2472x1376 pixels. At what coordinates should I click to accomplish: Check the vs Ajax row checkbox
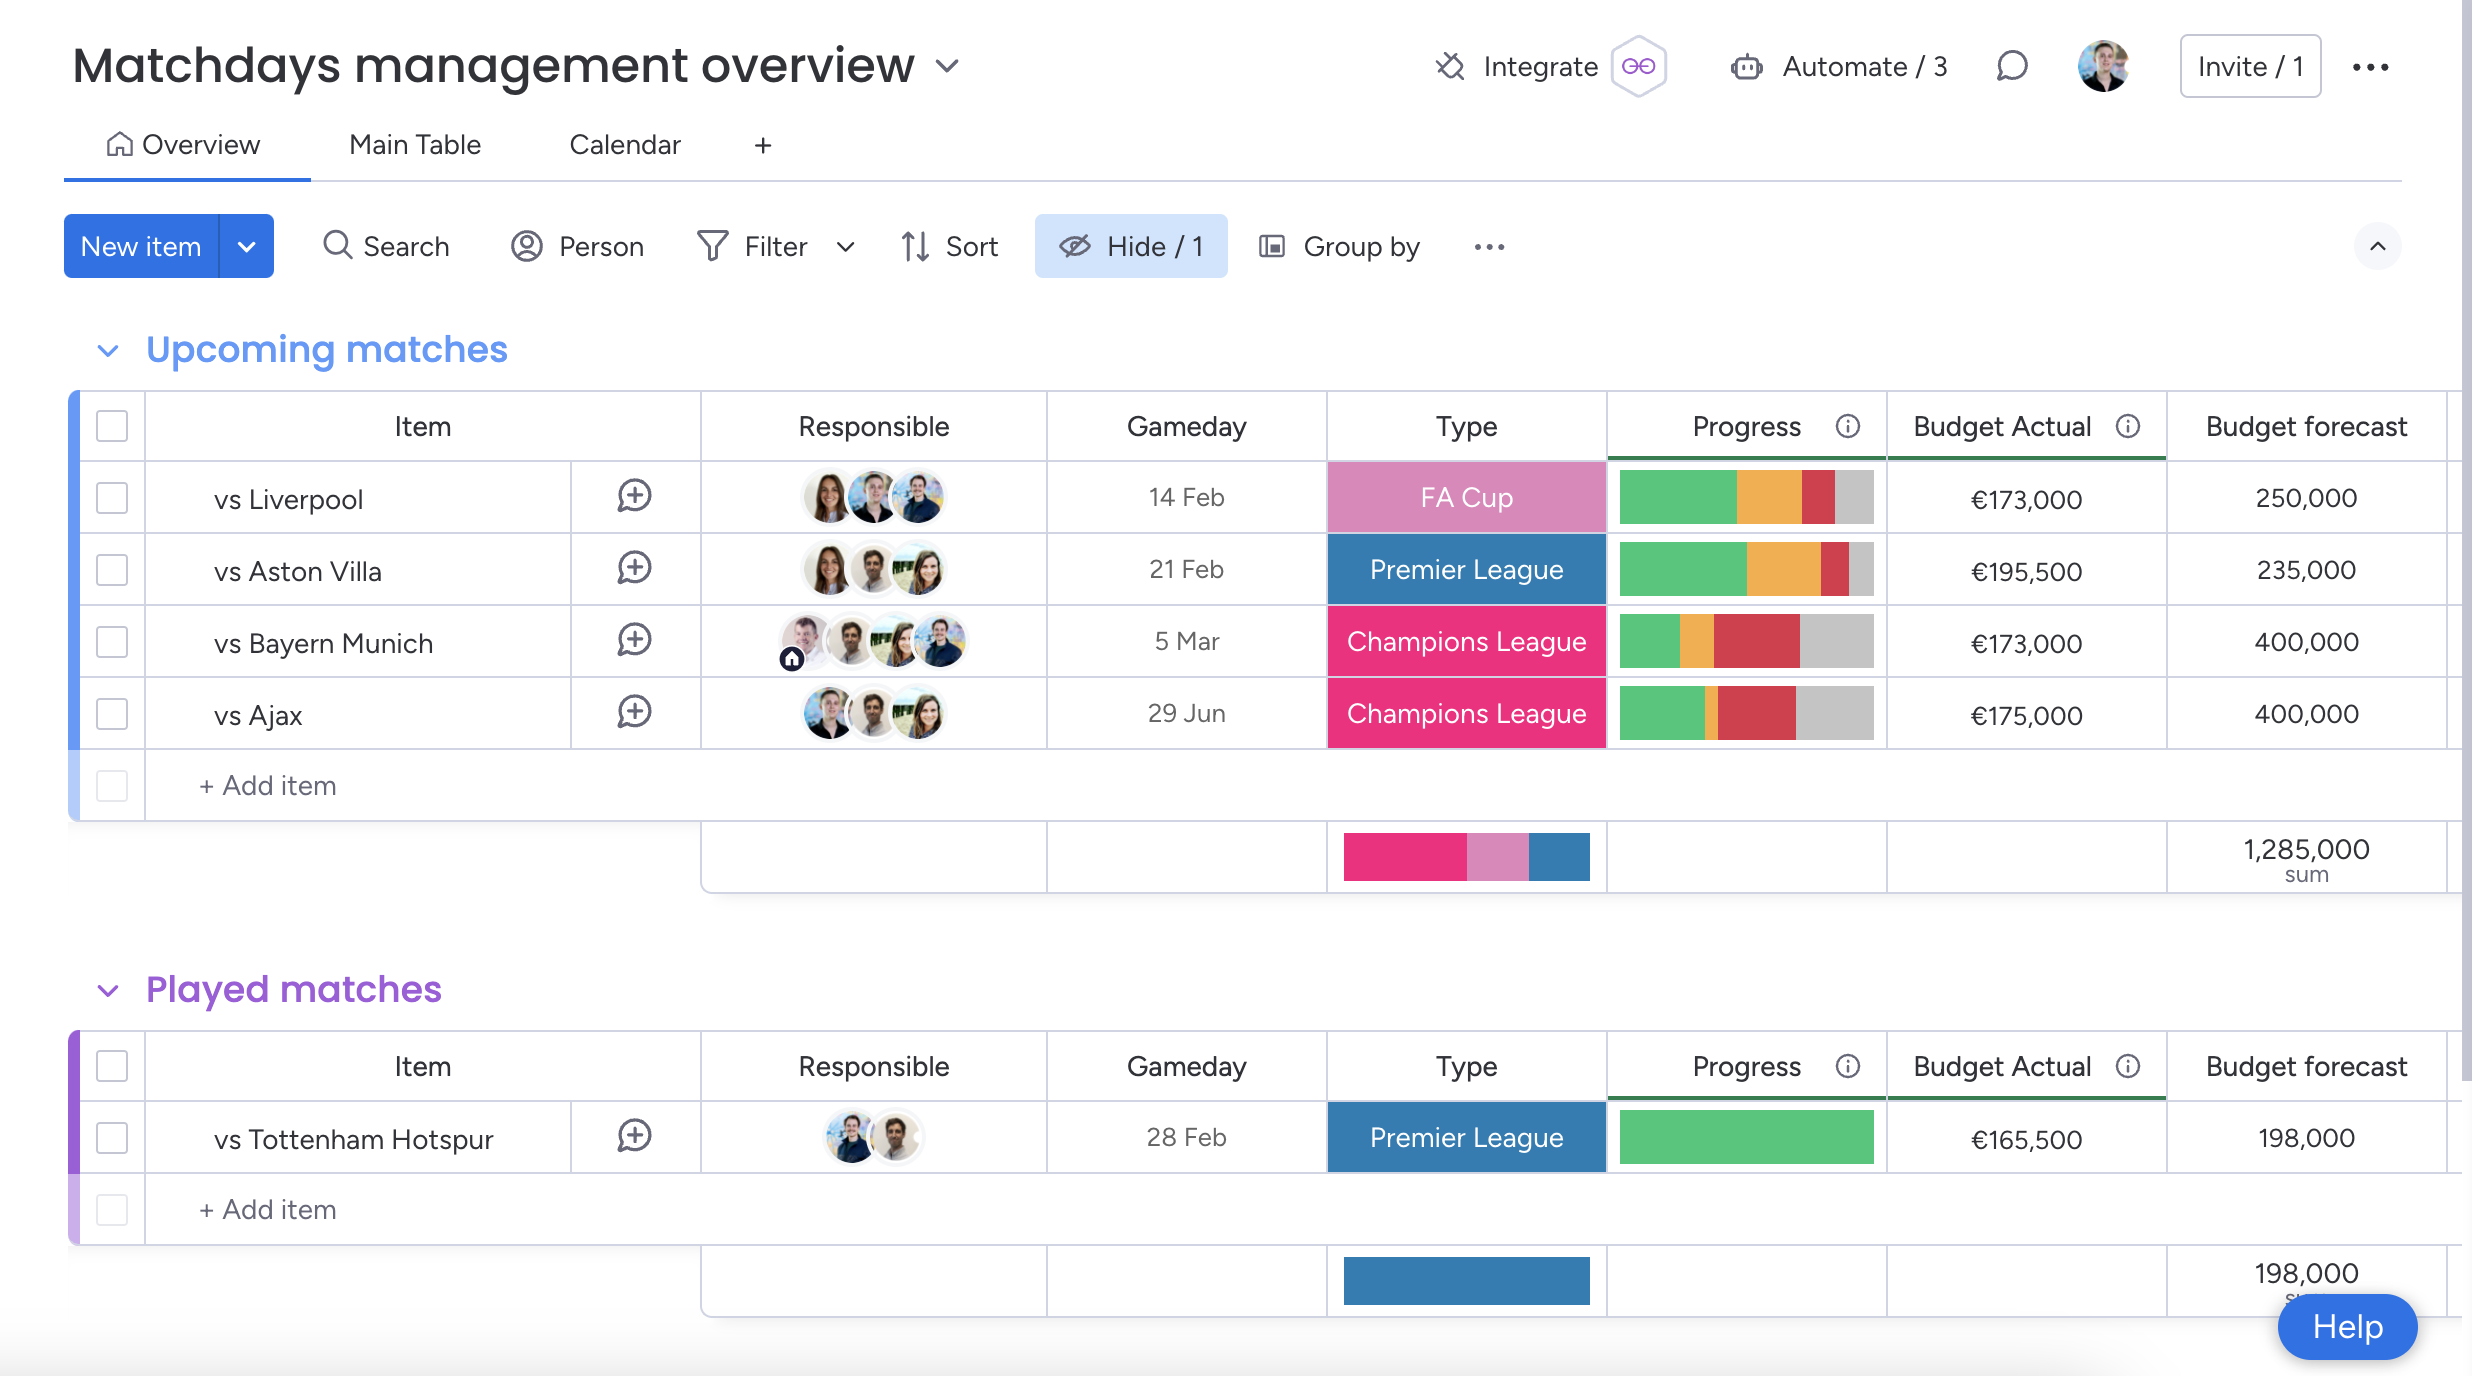112,714
